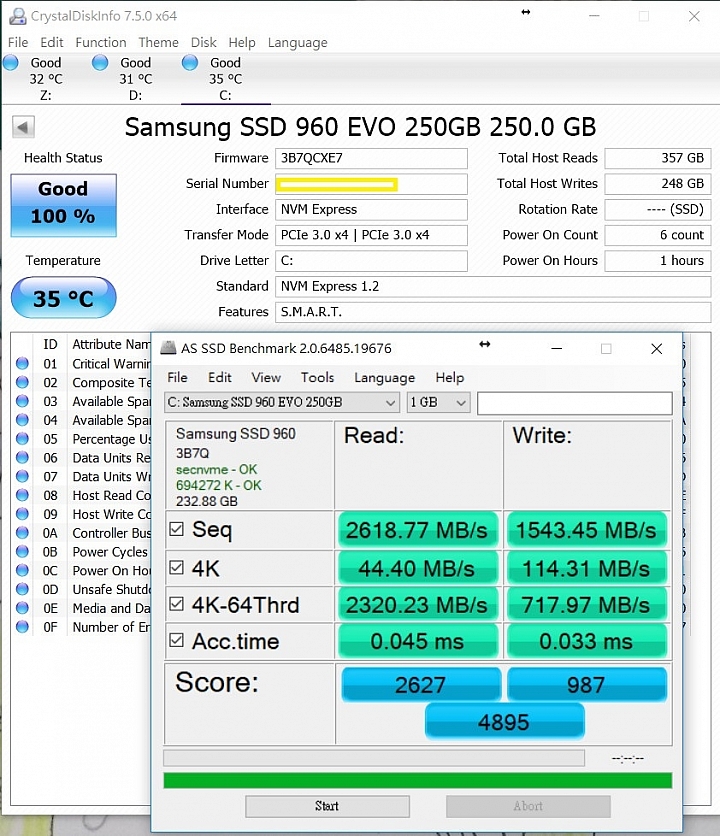Image resolution: width=720 pixels, height=836 pixels.
Task: Open the drive selection dropdown in AS SSD
Action: coord(282,403)
